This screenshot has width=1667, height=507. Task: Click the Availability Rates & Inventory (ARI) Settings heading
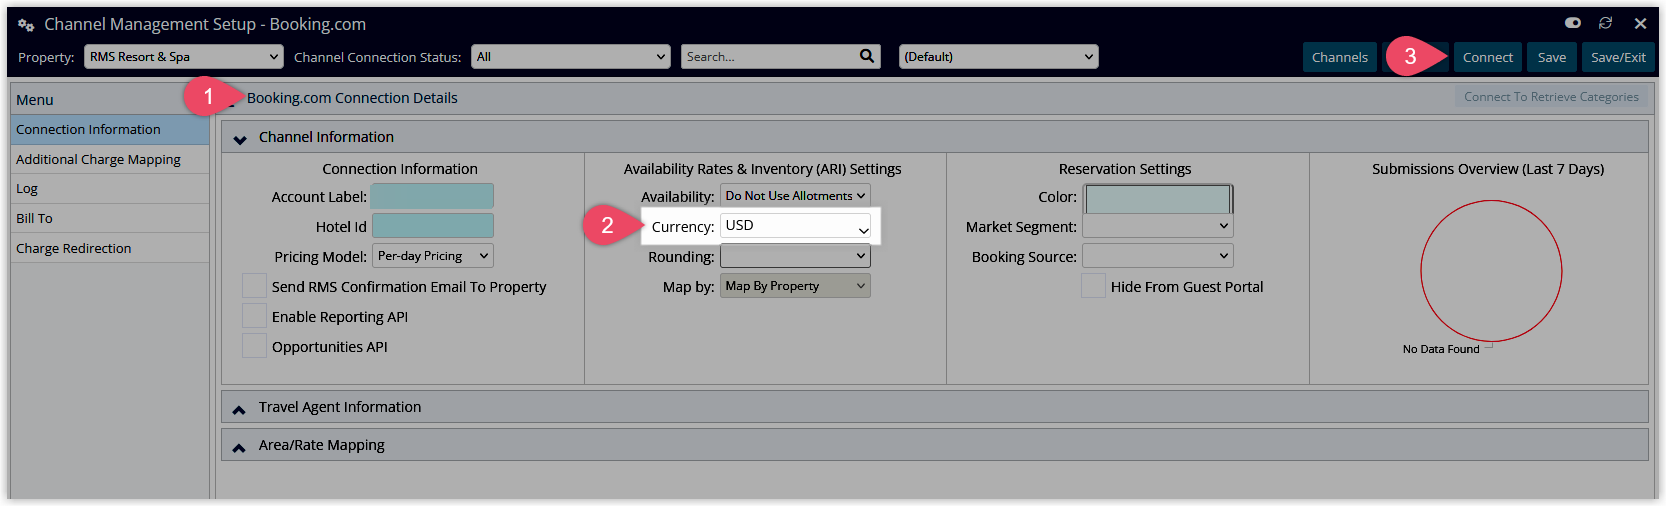coord(763,169)
